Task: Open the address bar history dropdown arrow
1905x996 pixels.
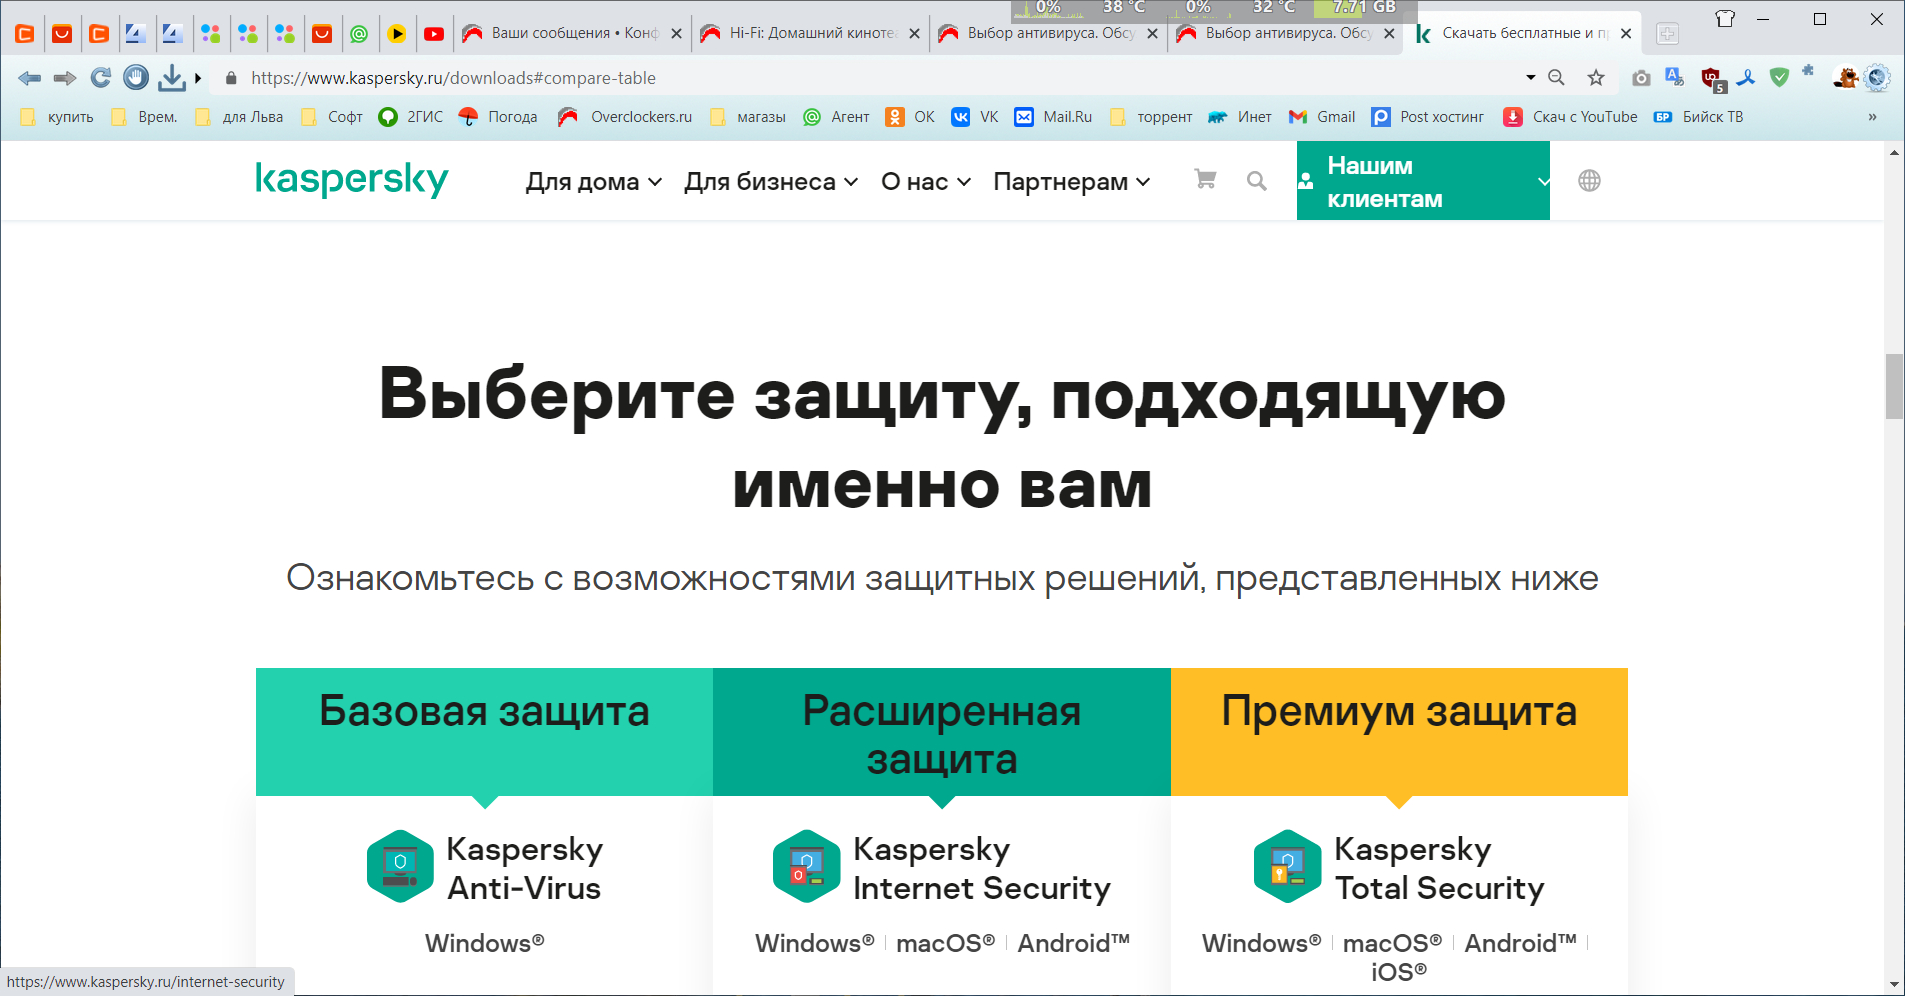Action: click(1530, 78)
